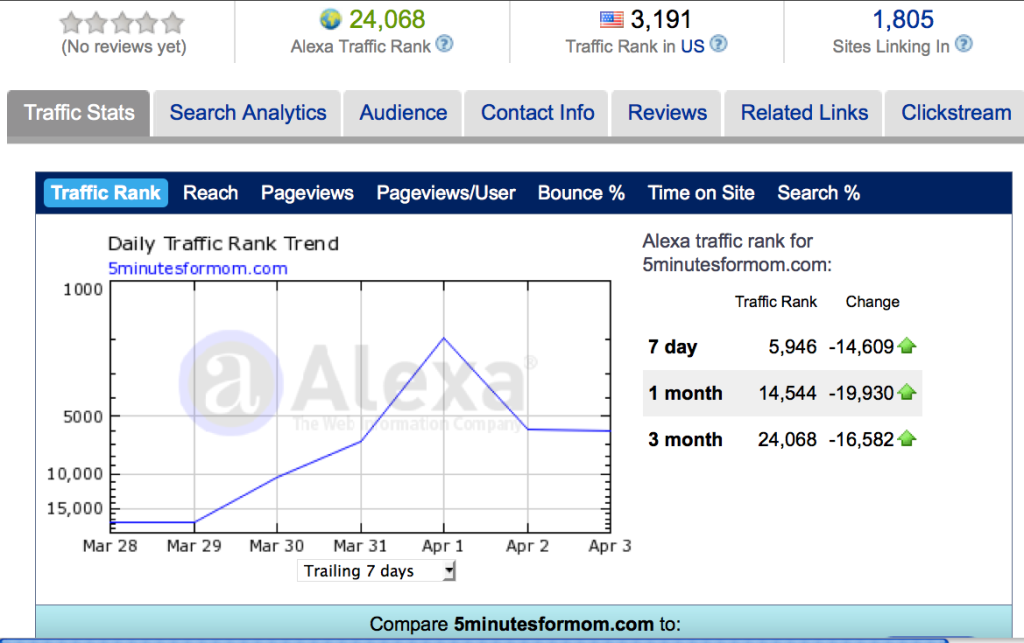Open the Reviews tab

667,113
